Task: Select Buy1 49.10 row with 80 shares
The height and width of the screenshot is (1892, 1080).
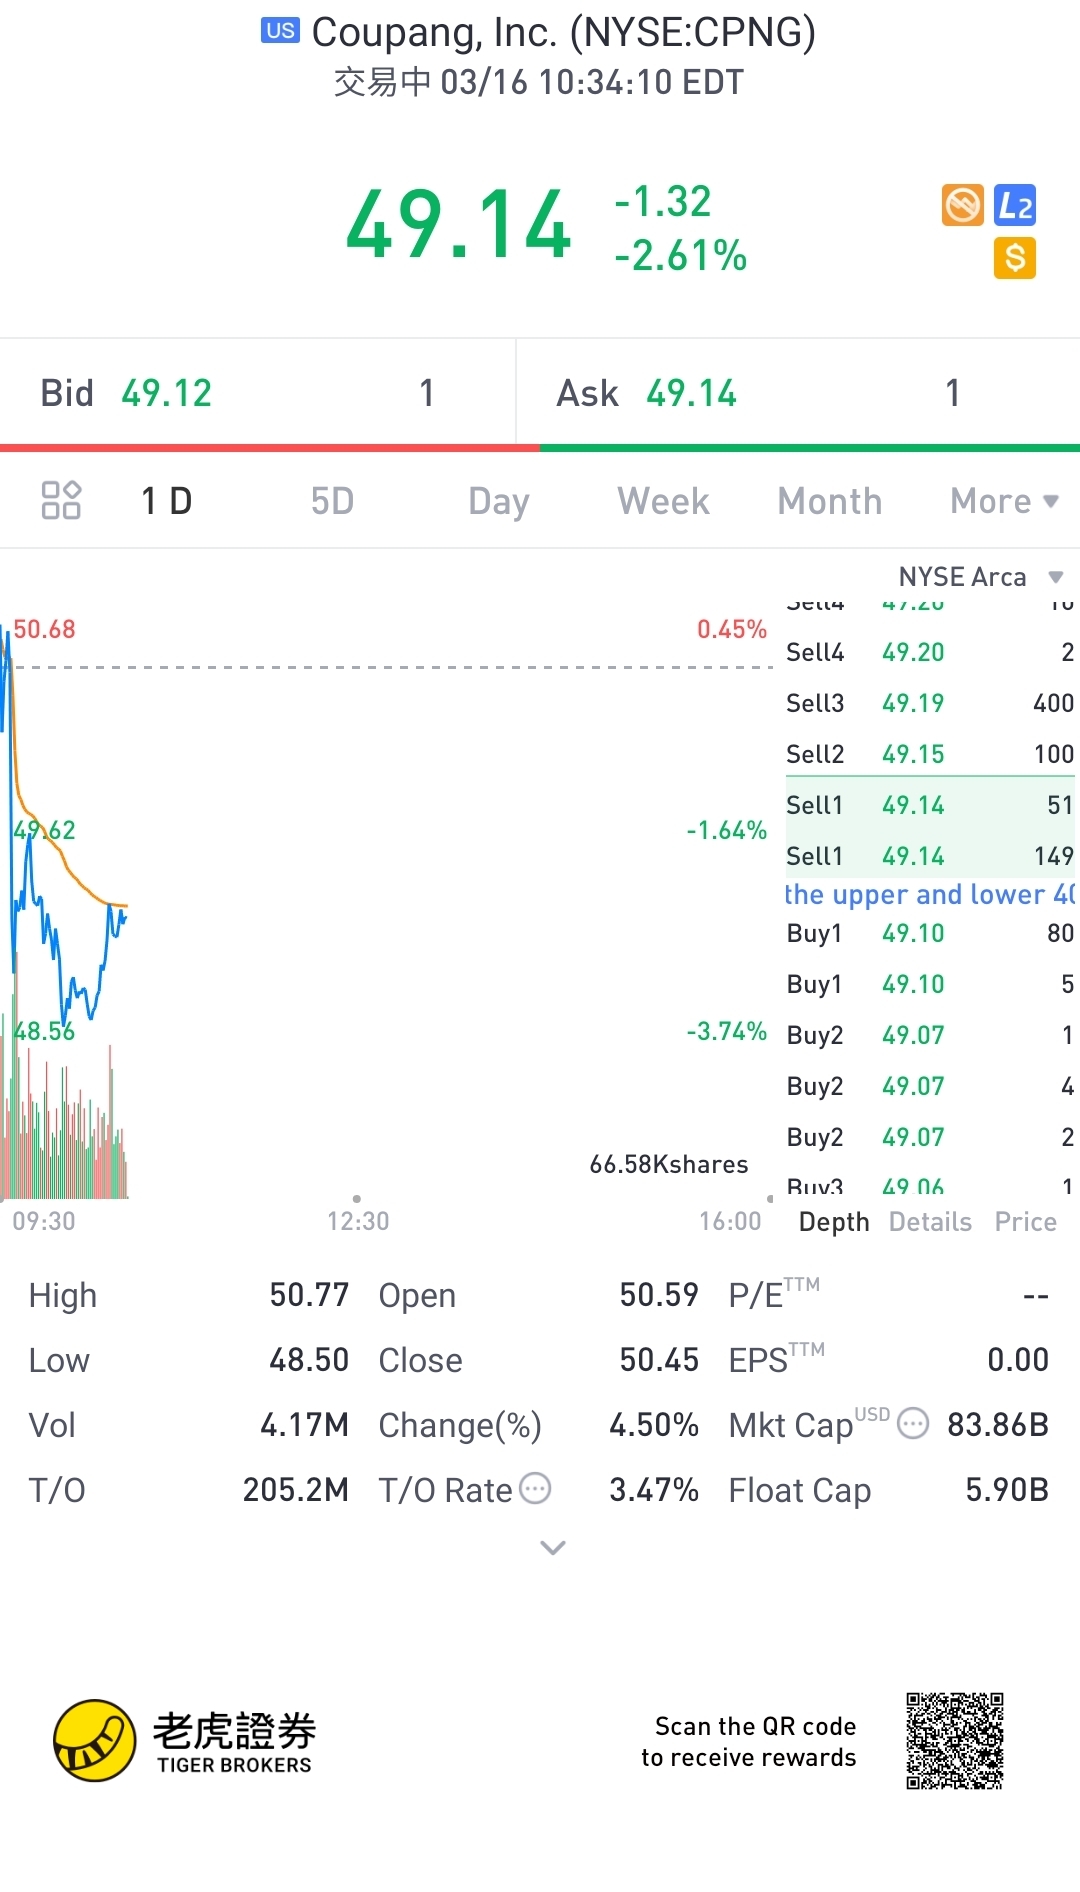Action: 930,933
